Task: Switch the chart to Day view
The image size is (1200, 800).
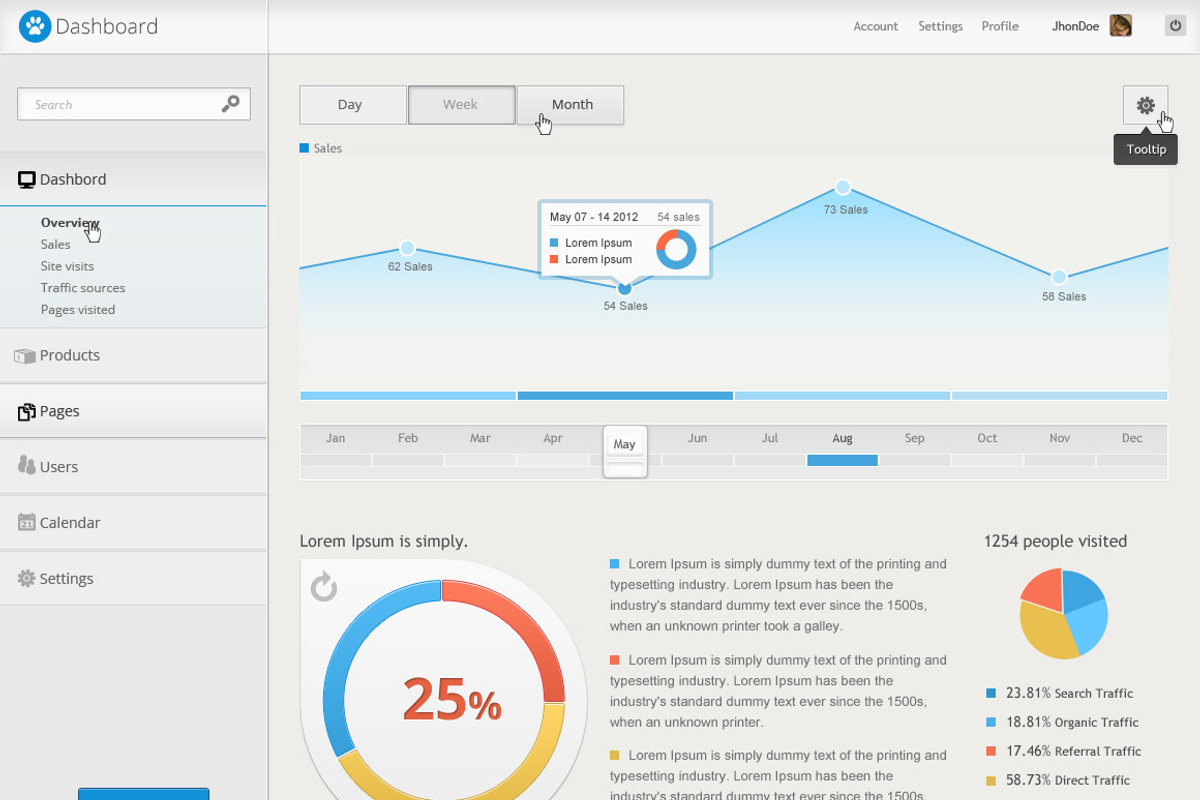Action: pos(353,105)
